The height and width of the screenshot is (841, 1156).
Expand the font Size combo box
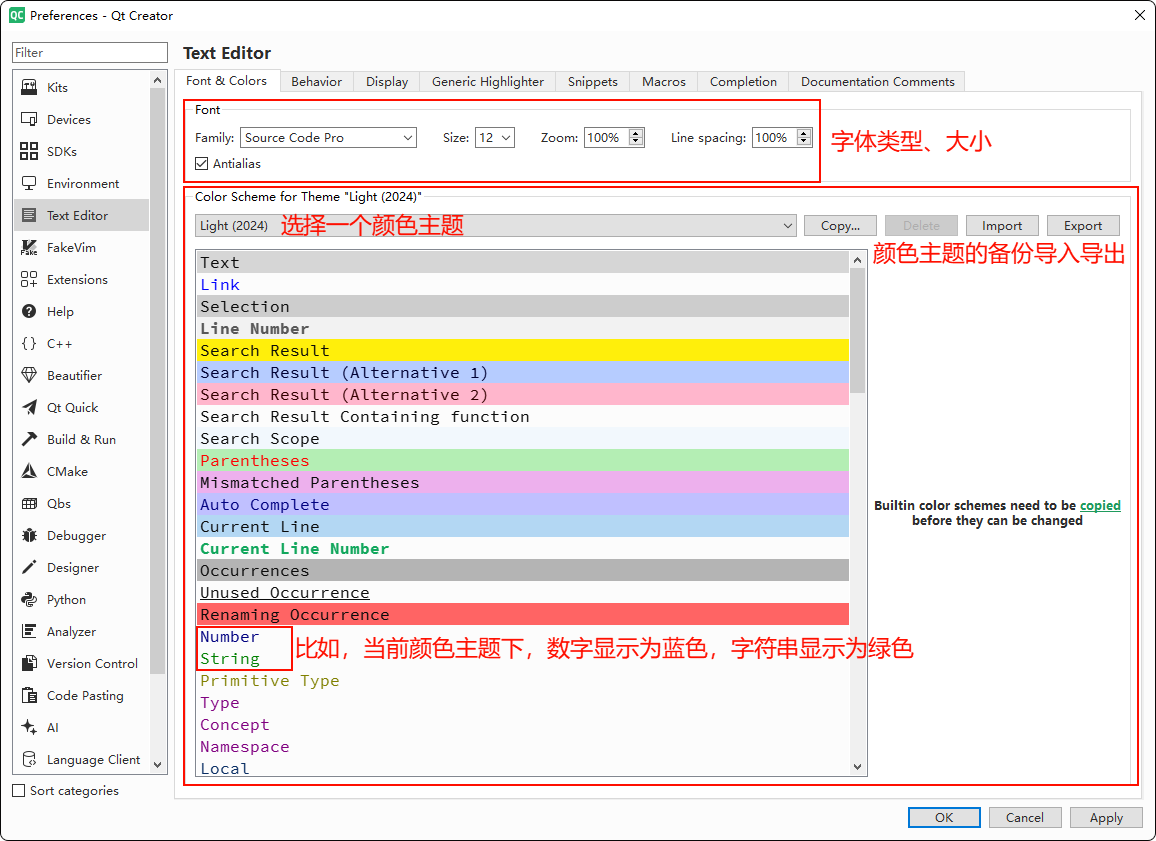tap(494, 138)
